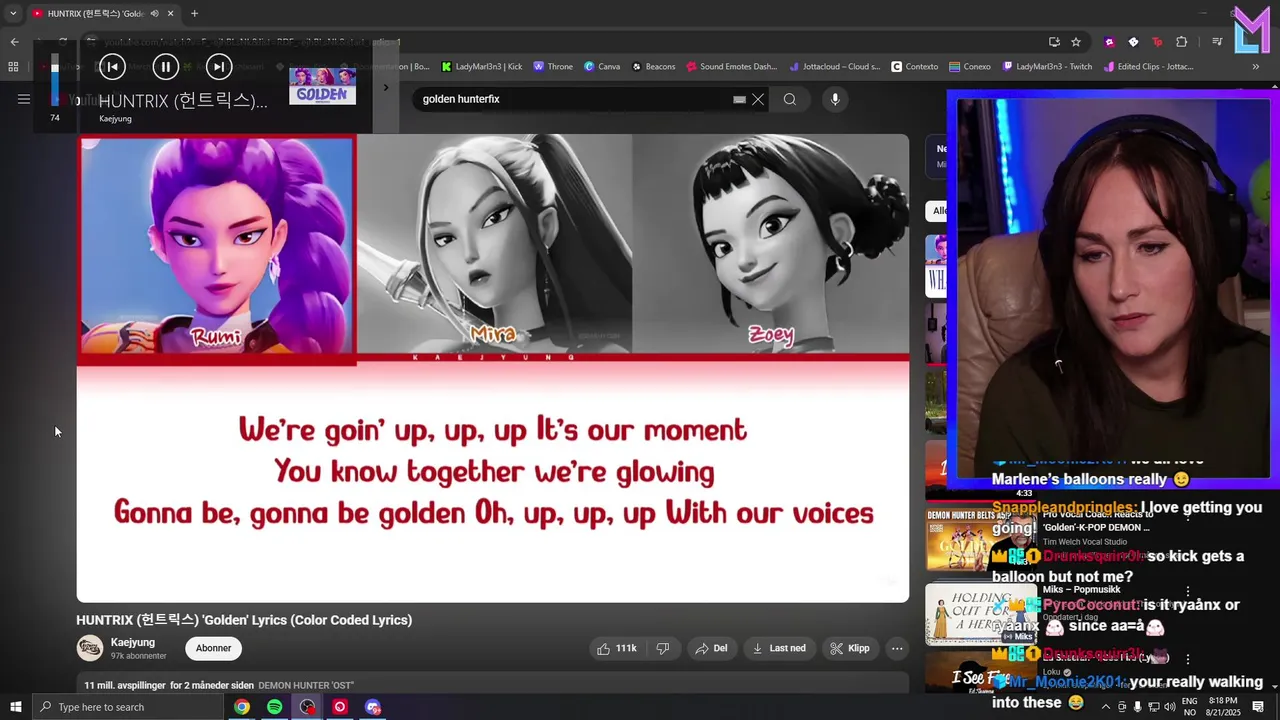Install app via address bar icon

pyautogui.click(x=1054, y=42)
